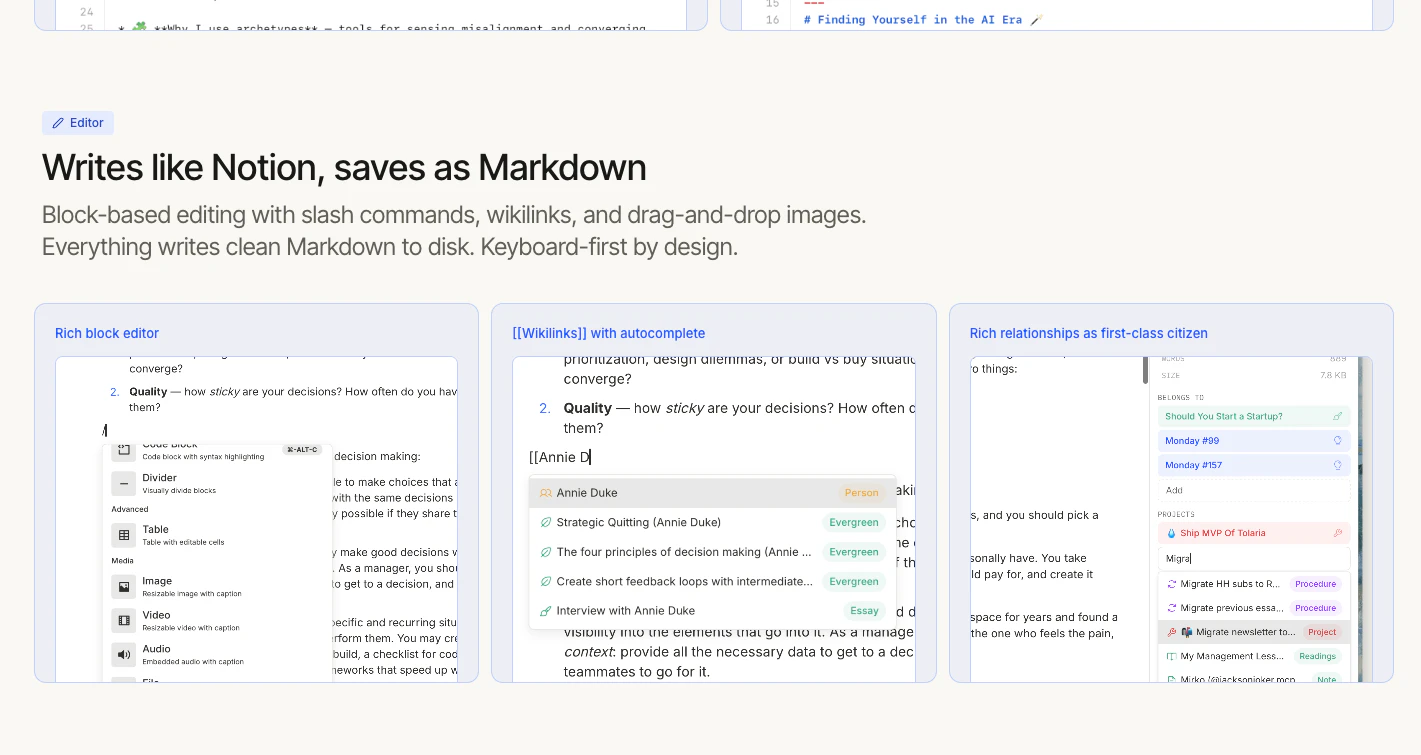
Task: Choose Migrate newsletter to... project row
Action: 1254,632
